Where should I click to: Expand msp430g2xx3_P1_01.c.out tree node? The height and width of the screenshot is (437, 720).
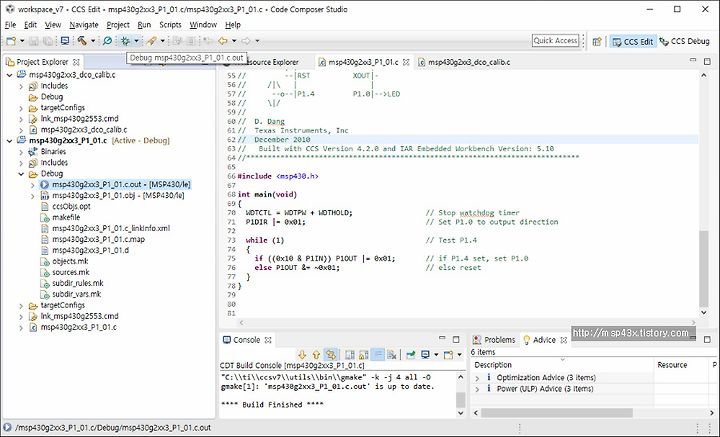pyautogui.click(x=32, y=185)
